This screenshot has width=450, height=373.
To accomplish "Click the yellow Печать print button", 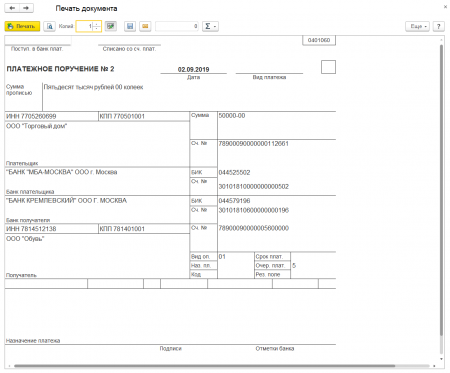I will click(x=22, y=26).
